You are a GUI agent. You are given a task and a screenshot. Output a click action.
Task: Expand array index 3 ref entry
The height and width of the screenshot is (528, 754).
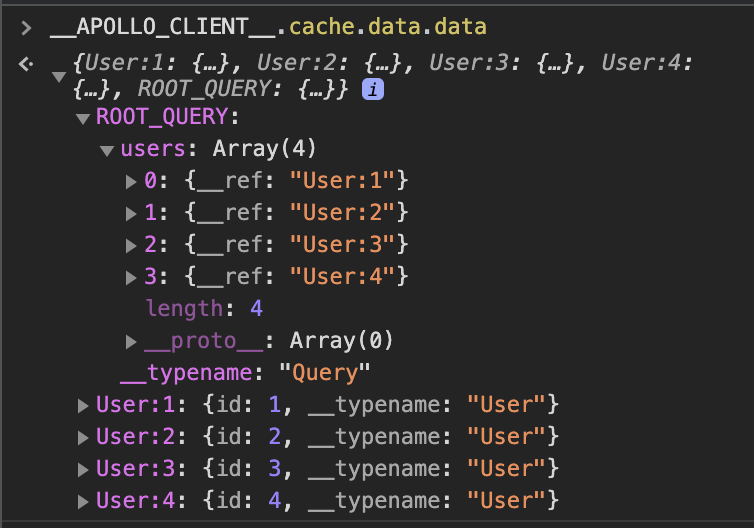[x=131, y=277]
